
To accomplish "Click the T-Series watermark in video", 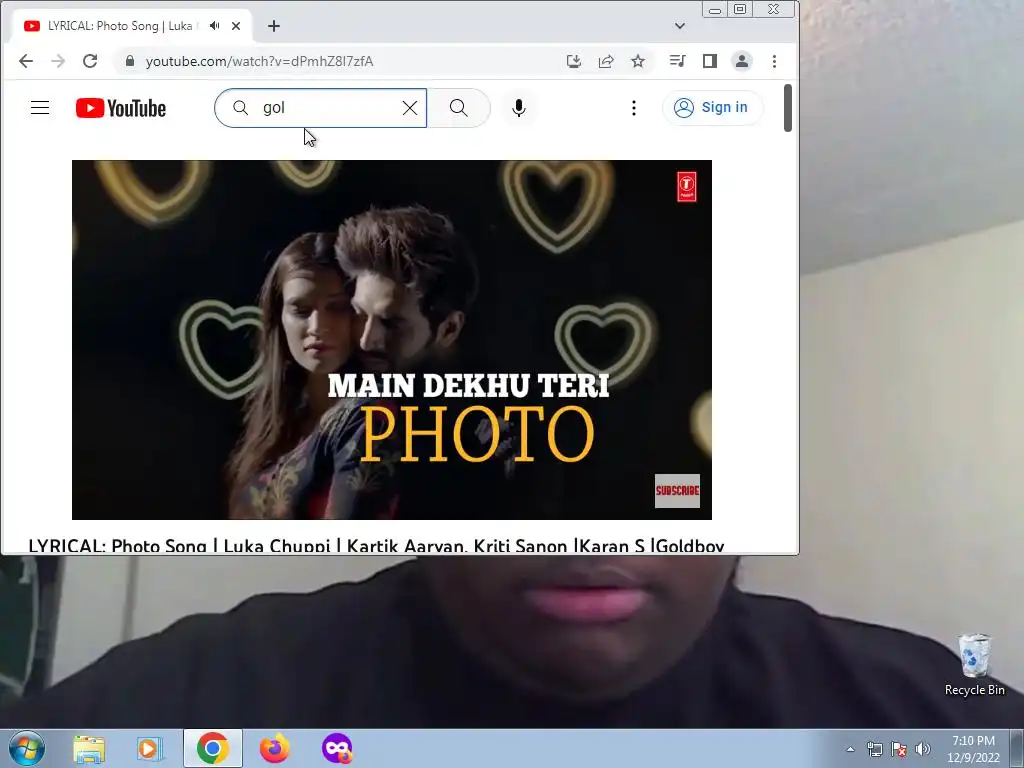I will coord(686,187).
